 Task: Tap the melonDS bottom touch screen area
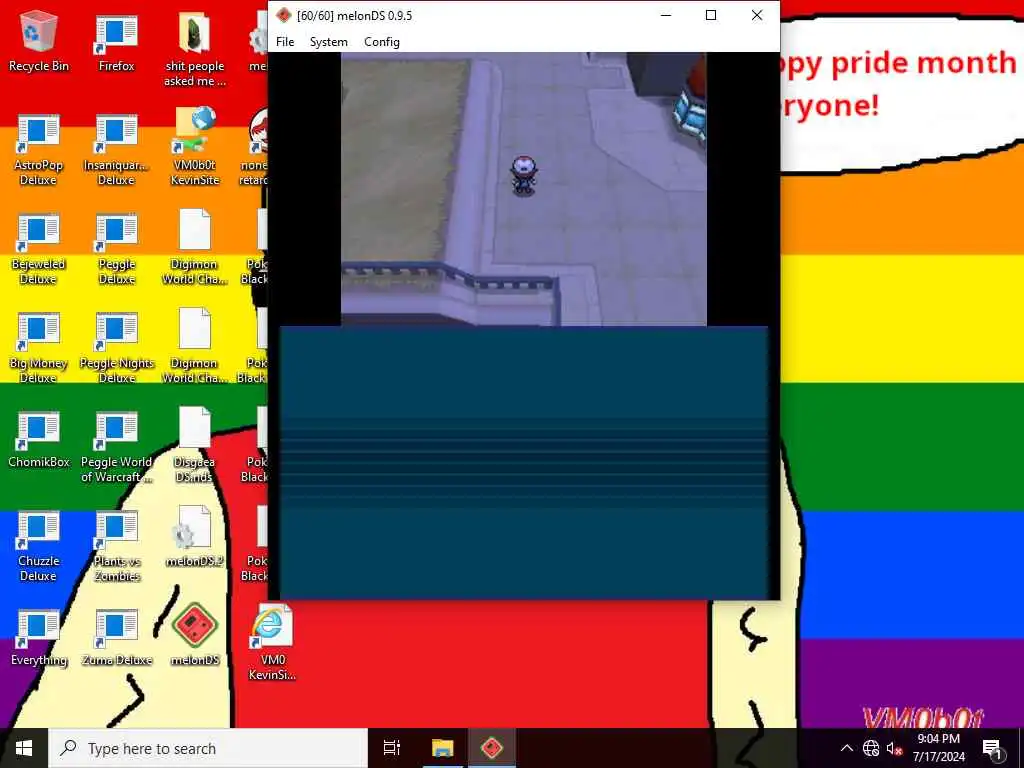(x=524, y=462)
